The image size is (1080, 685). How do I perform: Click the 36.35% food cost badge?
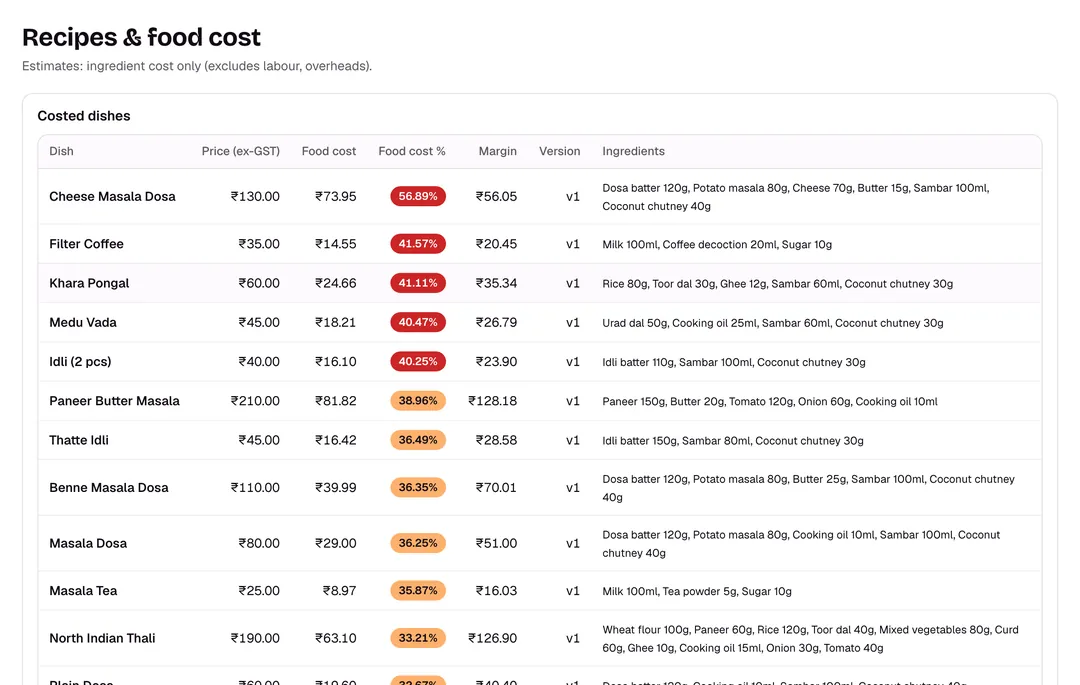[x=418, y=488]
